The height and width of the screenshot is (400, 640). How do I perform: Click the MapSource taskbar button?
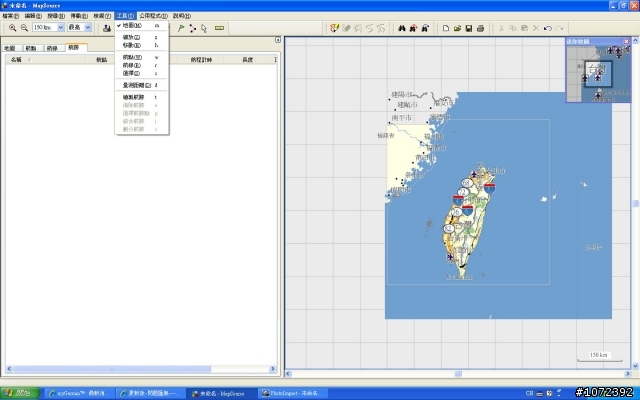[222, 393]
